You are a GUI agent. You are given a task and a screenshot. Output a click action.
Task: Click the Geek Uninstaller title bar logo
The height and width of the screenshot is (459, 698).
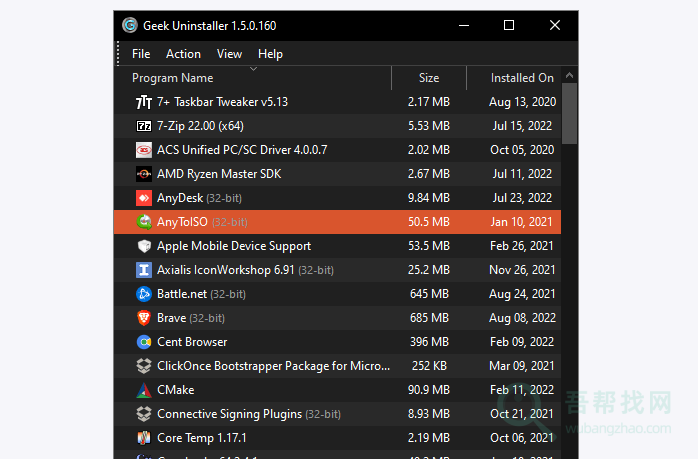[130, 25]
